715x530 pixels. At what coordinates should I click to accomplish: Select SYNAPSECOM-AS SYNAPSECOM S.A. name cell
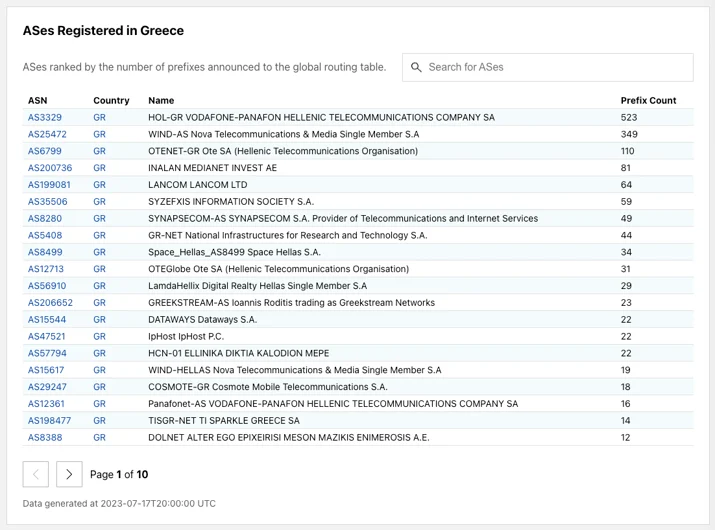[343, 219]
